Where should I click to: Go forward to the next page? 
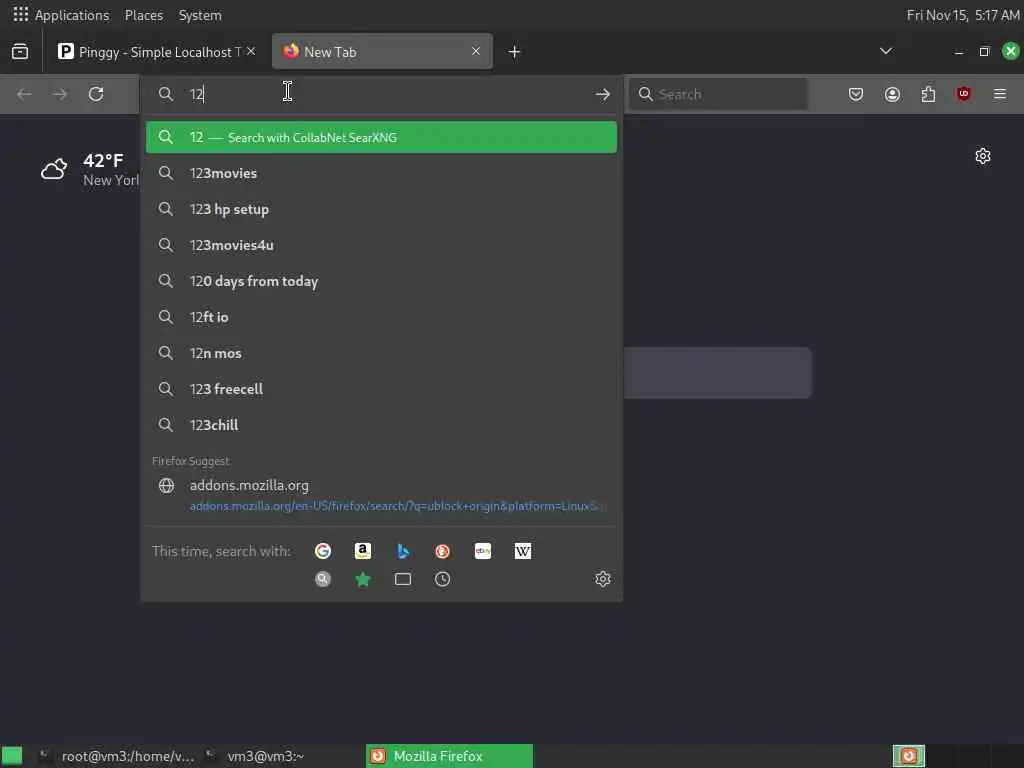pyautogui.click(x=60, y=94)
